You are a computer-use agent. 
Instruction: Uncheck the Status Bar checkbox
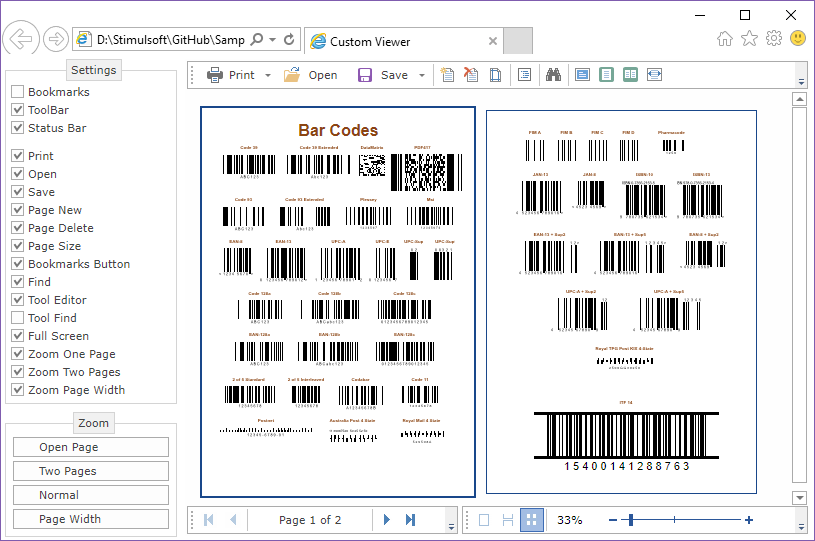pyautogui.click(x=18, y=128)
